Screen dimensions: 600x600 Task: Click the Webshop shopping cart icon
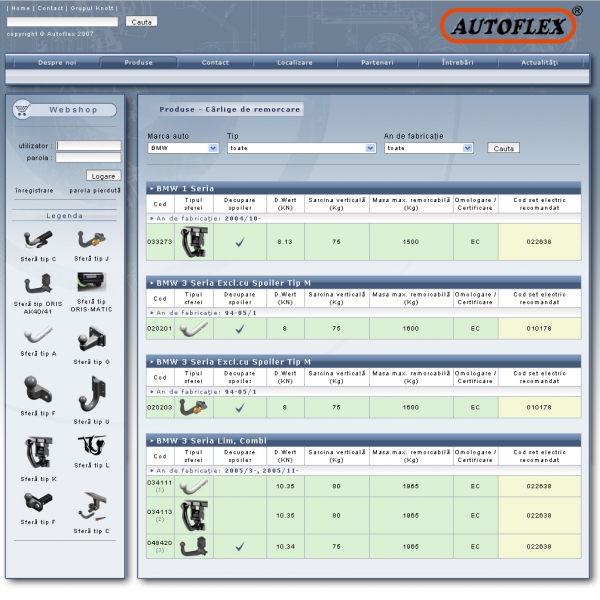(x=22, y=109)
